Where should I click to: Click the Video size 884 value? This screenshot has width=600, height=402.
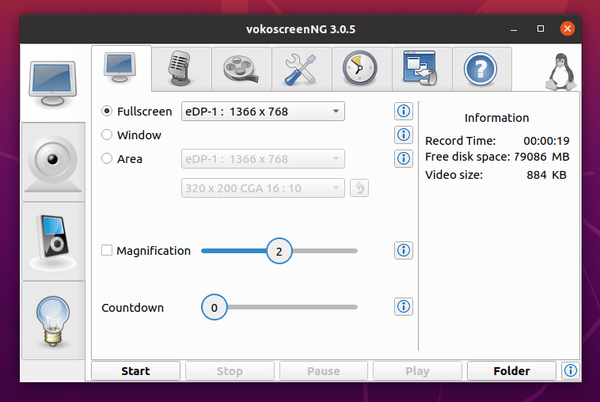(x=536, y=175)
